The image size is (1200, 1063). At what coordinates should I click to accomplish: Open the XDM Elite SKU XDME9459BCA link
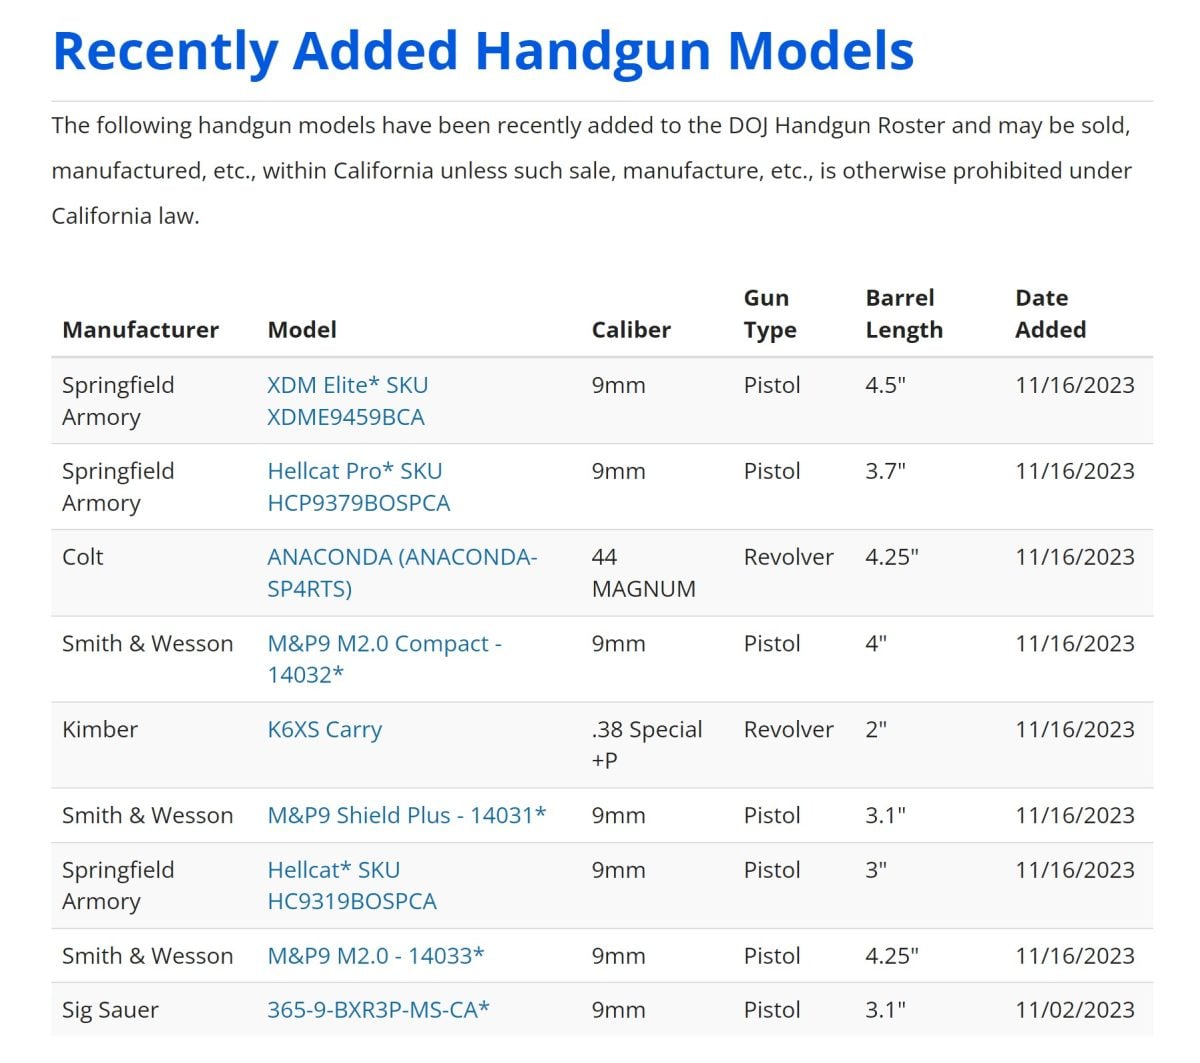tap(346, 400)
